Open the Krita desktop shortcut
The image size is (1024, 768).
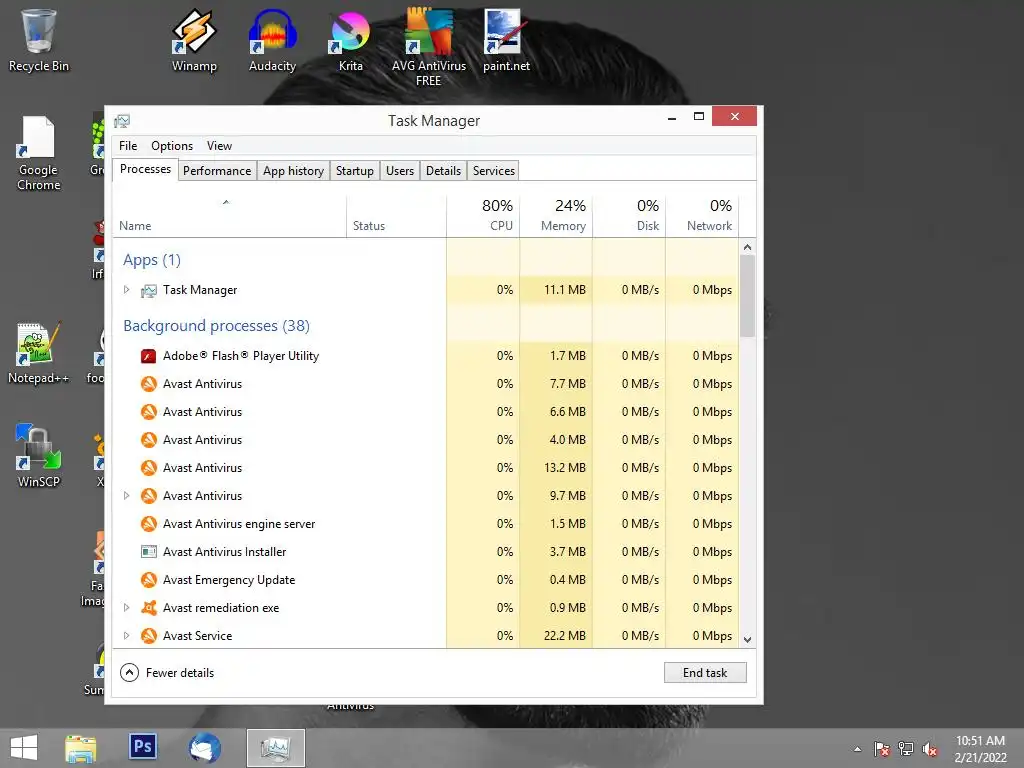[351, 40]
